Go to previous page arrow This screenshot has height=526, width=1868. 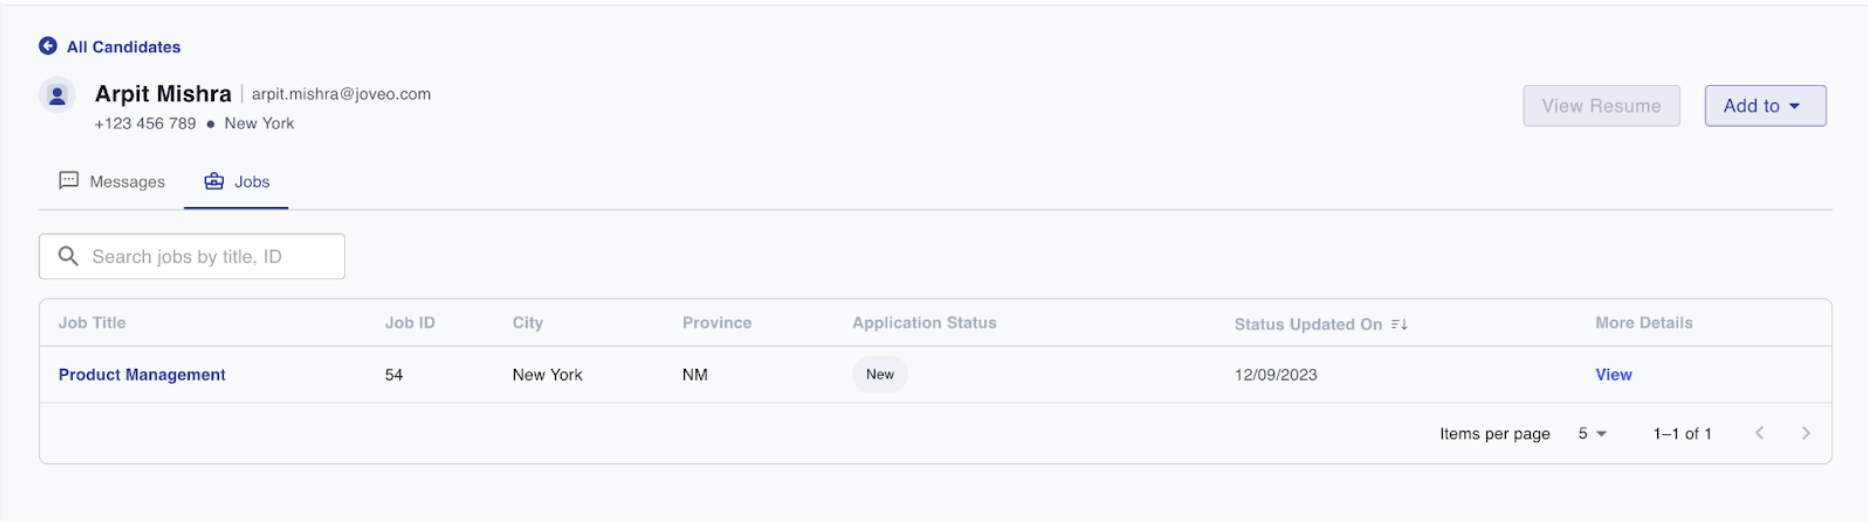click(x=1759, y=433)
